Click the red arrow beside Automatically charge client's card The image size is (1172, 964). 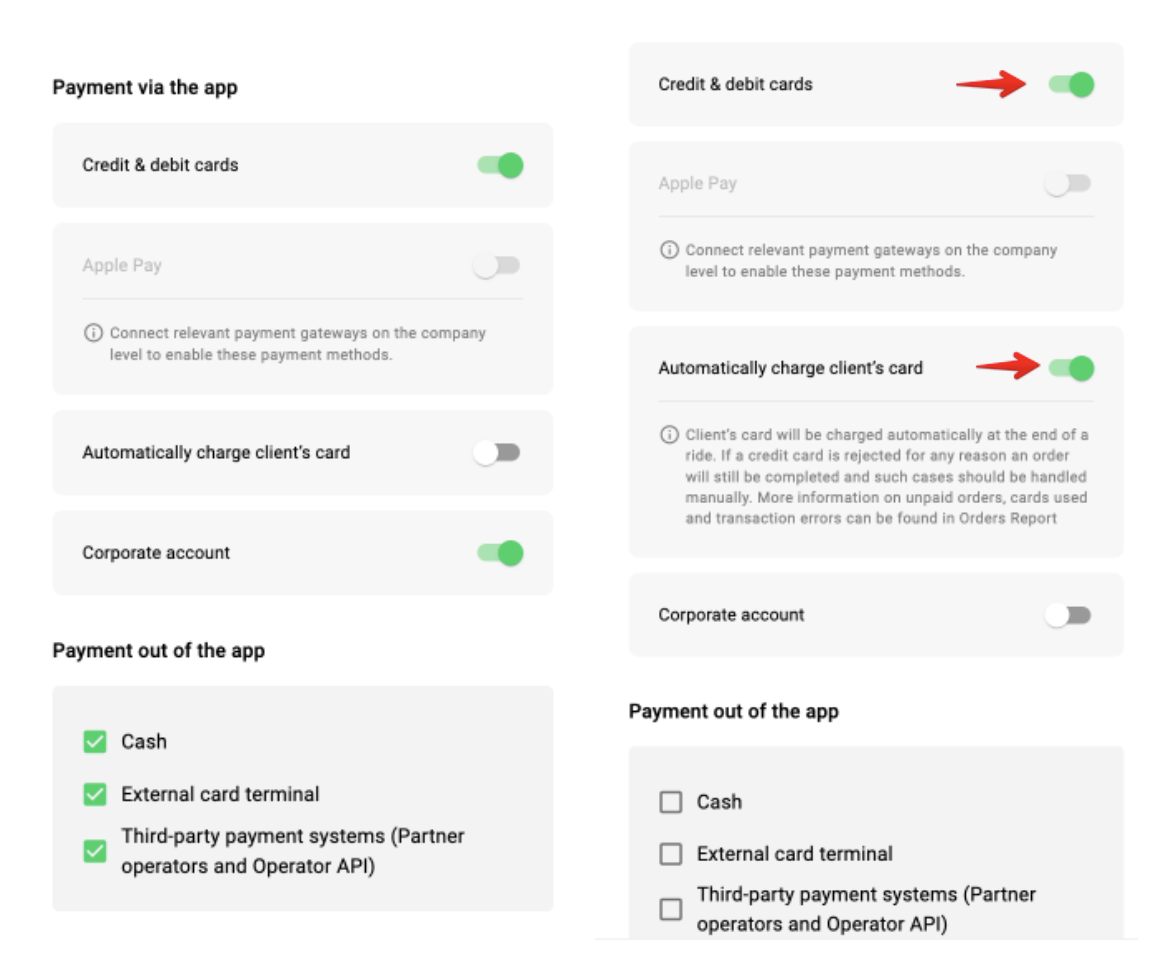click(1009, 367)
